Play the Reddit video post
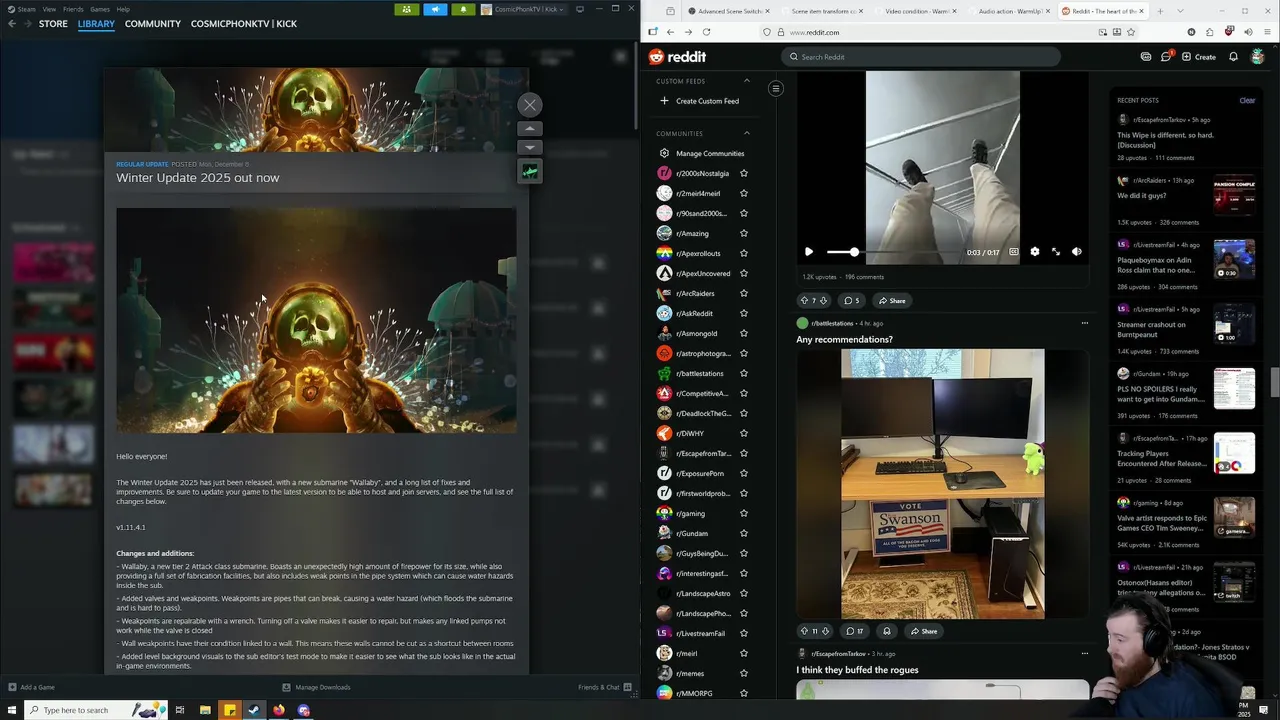 [x=808, y=252]
